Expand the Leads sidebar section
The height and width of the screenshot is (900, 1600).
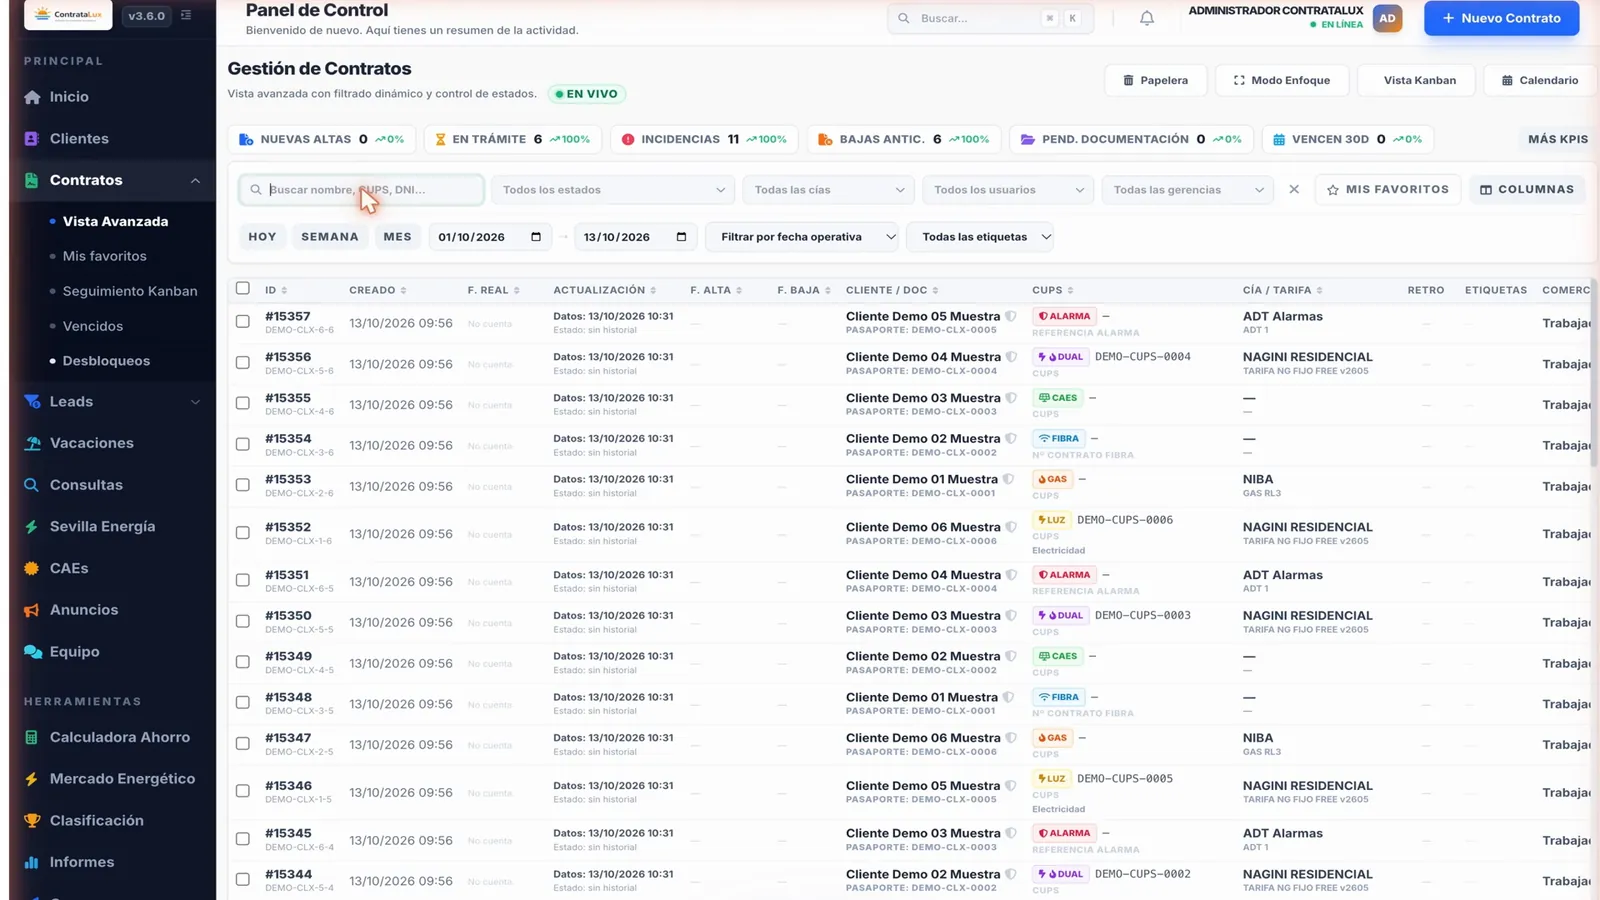(x=112, y=402)
